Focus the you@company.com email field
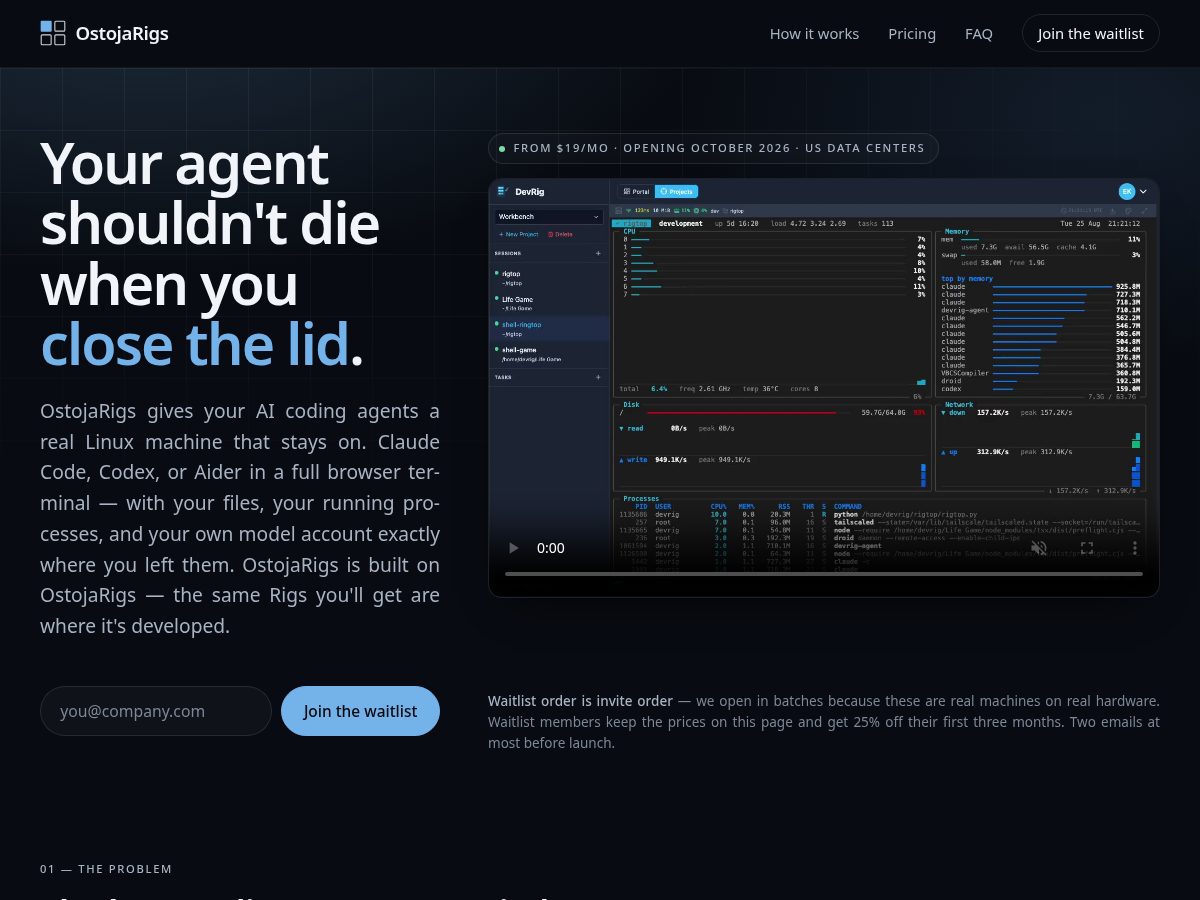This screenshot has height=900, width=1200. pyautogui.click(x=156, y=711)
